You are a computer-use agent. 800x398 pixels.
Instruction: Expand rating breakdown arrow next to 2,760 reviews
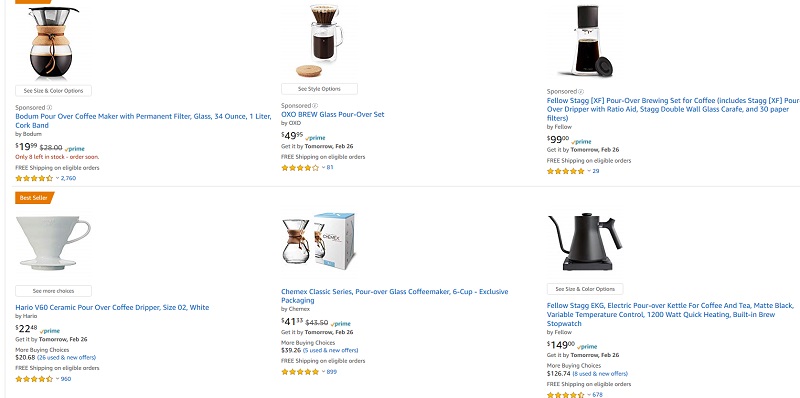(57, 179)
